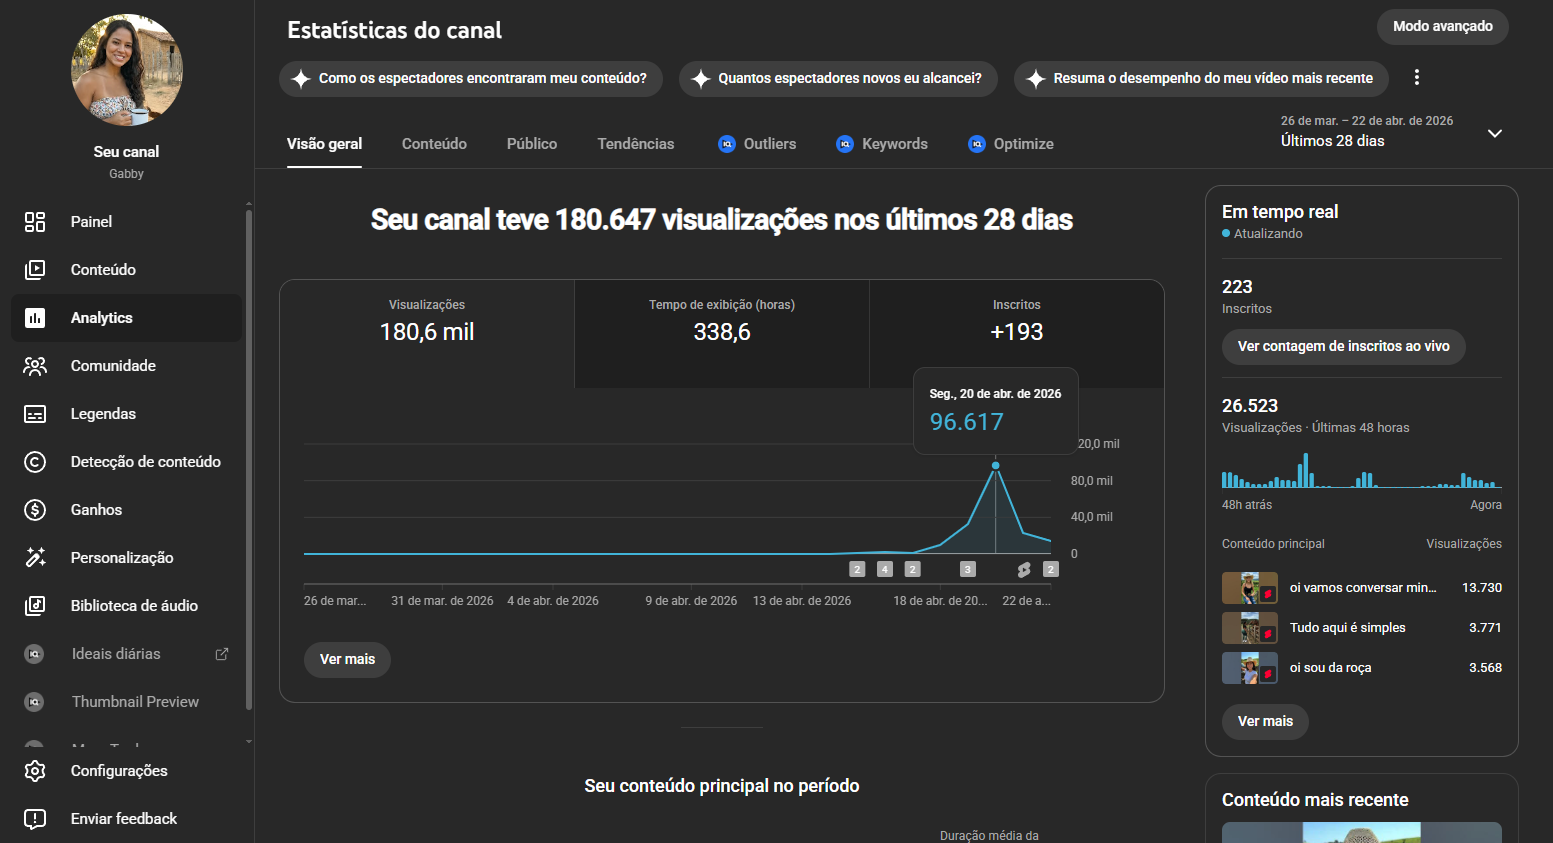Click Ver mais in Em tempo real card
The height and width of the screenshot is (843, 1553).
point(1265,722)
